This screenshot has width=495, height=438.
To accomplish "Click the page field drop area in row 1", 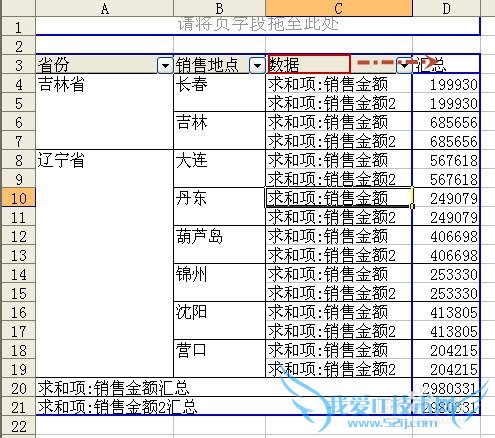I will pos(258,26).
